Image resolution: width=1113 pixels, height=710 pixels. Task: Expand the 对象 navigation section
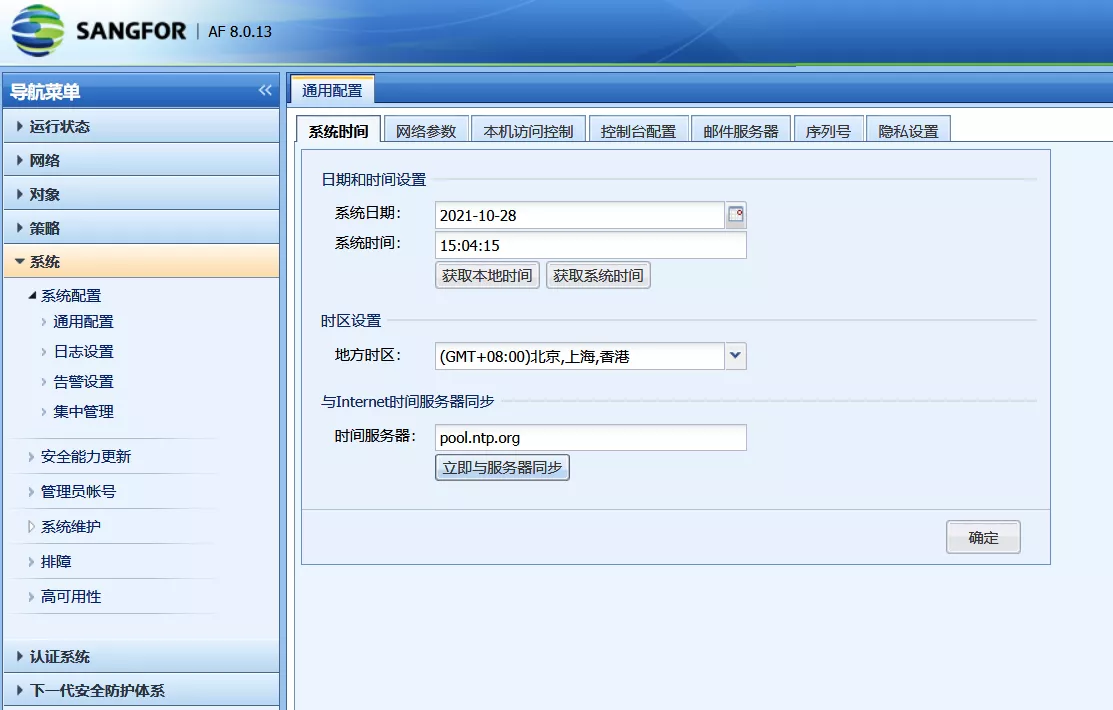45,195
